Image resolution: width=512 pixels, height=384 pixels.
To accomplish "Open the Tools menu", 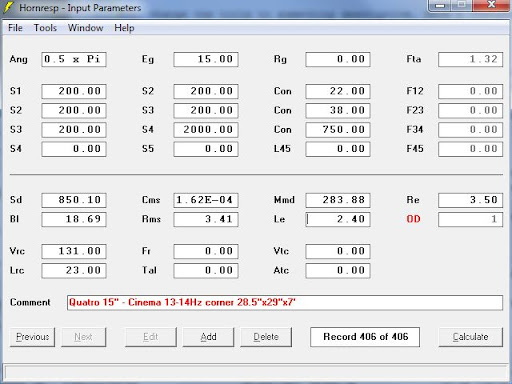I will [45, 28].
